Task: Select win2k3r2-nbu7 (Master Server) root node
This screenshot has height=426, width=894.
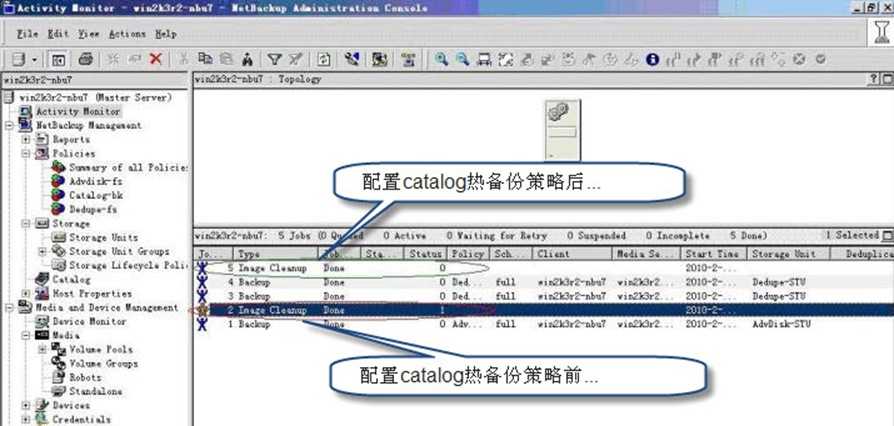Action: (95, 98)
